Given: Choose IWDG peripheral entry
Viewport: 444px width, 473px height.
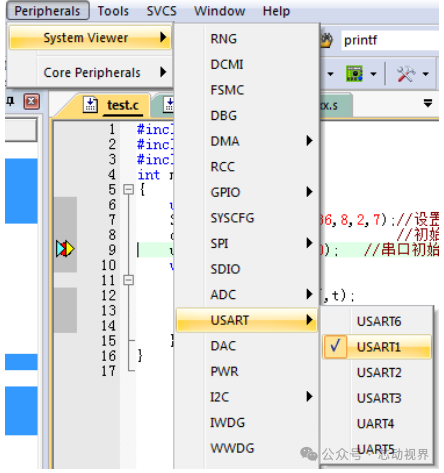Looking at the screenshot, I should (247, 423).
